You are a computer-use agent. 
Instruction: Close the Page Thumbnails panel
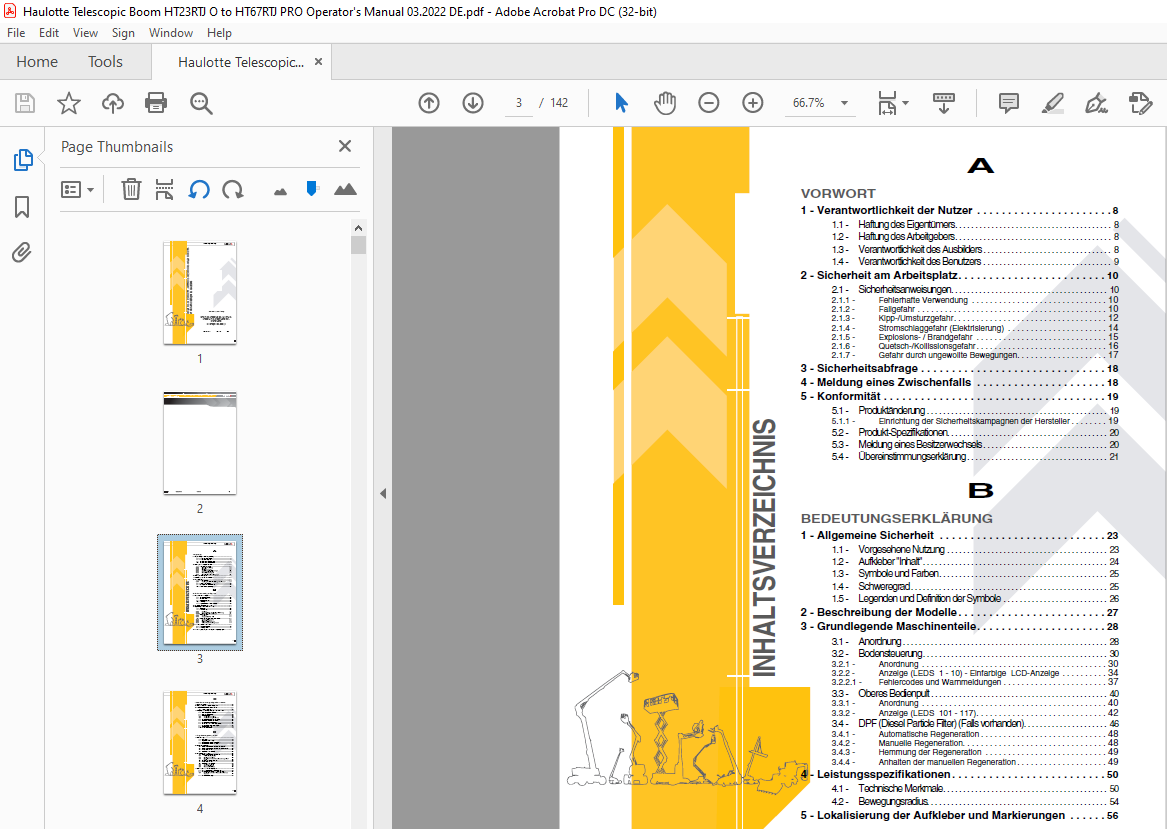[345, 146]
